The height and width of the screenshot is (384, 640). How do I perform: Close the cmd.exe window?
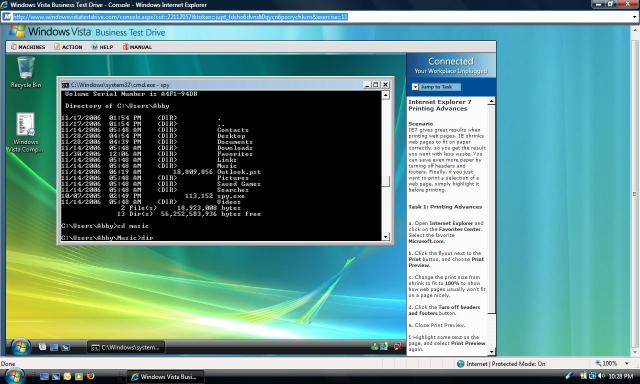[x=385, y=85]
